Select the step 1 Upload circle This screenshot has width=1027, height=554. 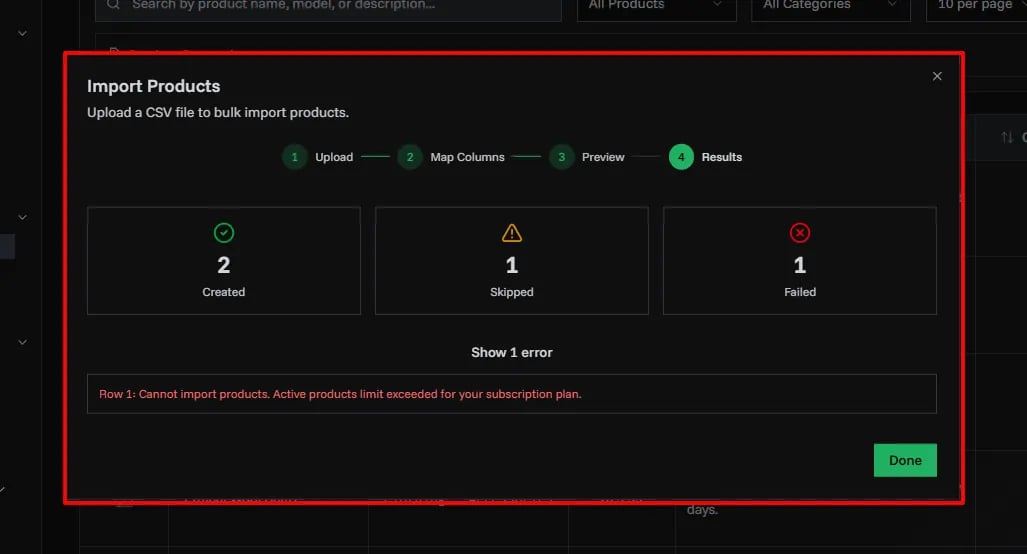click(294, 157)
